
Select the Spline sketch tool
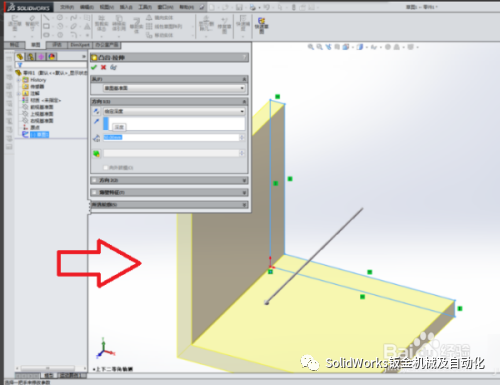(73, 17)
